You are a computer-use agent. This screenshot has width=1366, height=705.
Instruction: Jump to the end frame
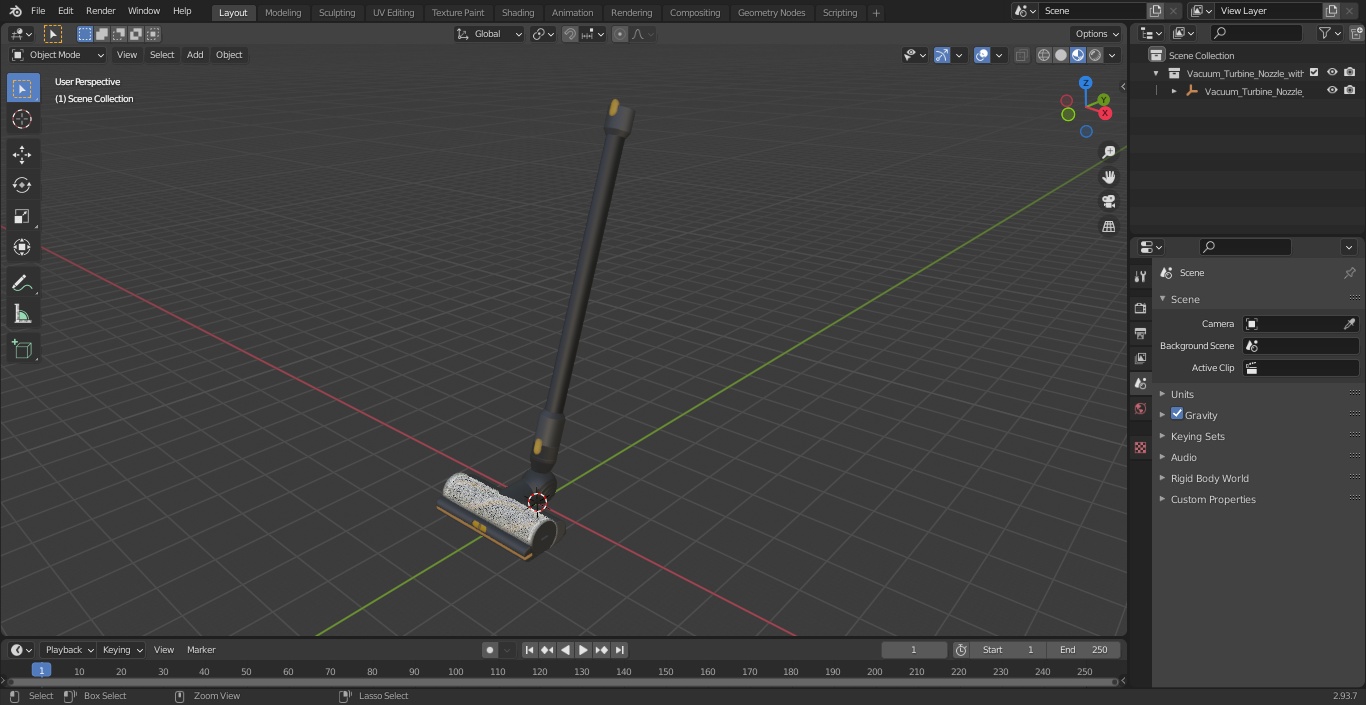coord(619,650)
